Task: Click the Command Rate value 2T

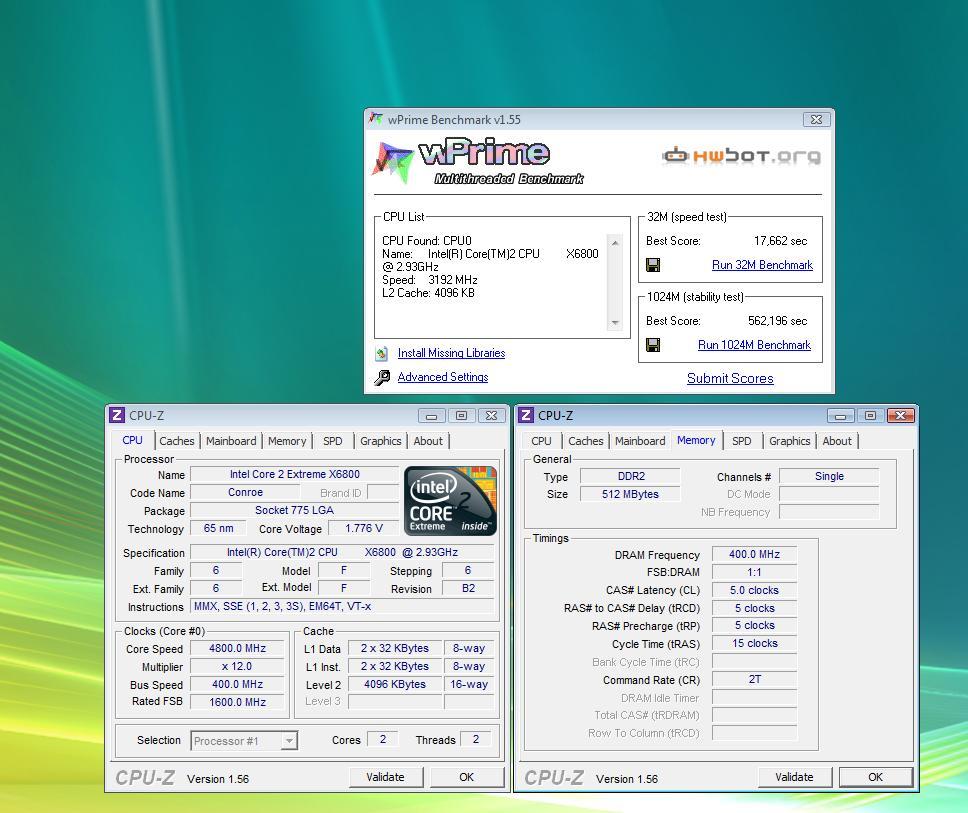Action: (x=754, y=679)
